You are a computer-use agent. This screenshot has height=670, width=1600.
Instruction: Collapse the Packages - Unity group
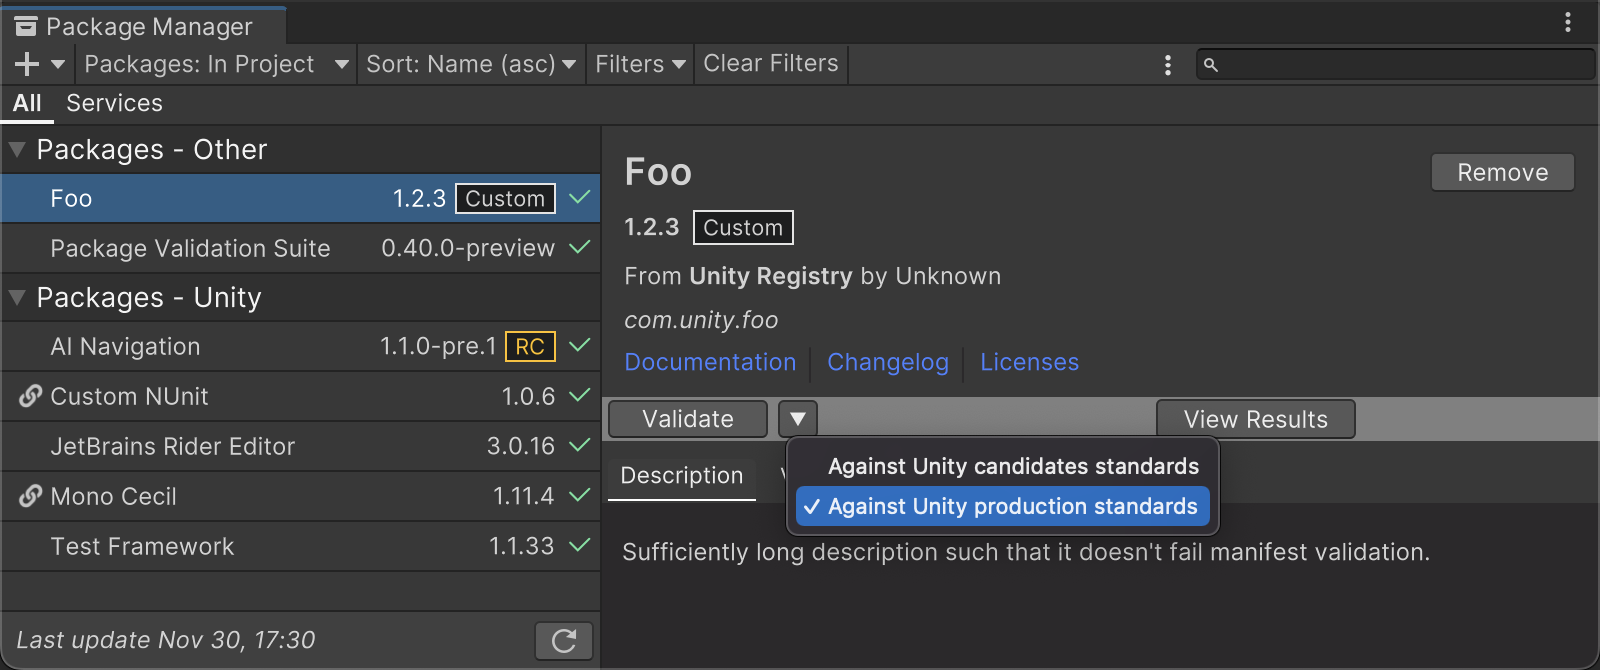coord(17,298)
